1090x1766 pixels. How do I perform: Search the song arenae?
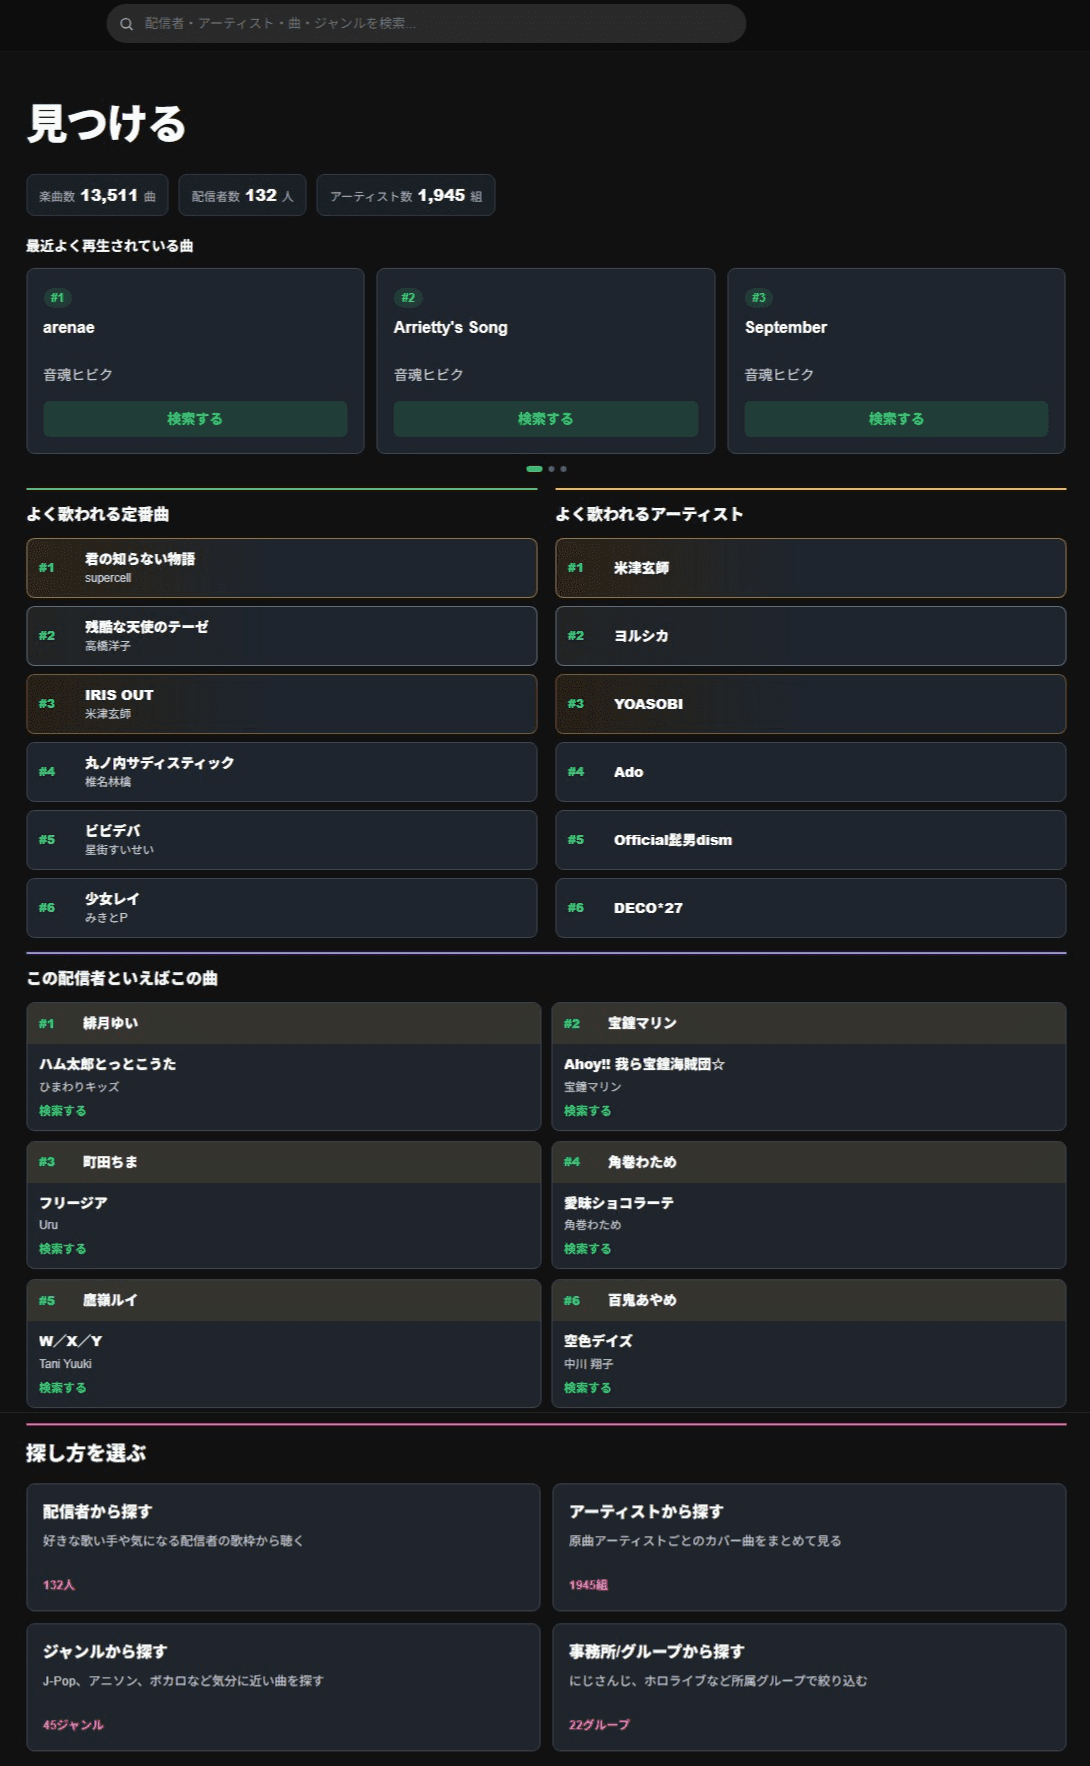point(195,419)
